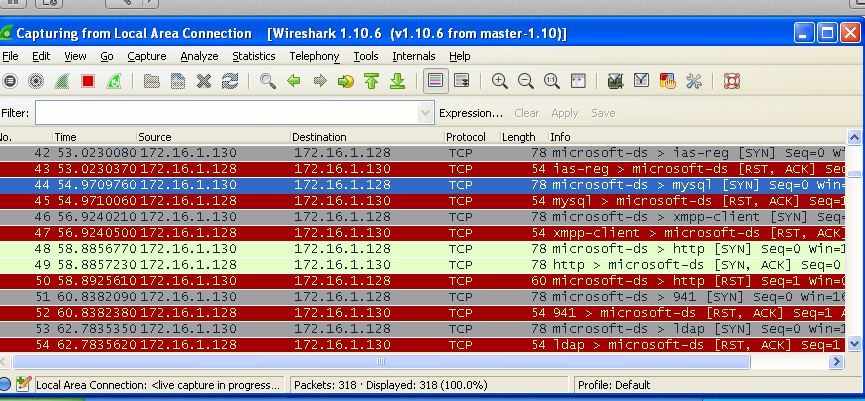Find a packet magnifier icon
The image size is (865, 401).
pos(268,81)
